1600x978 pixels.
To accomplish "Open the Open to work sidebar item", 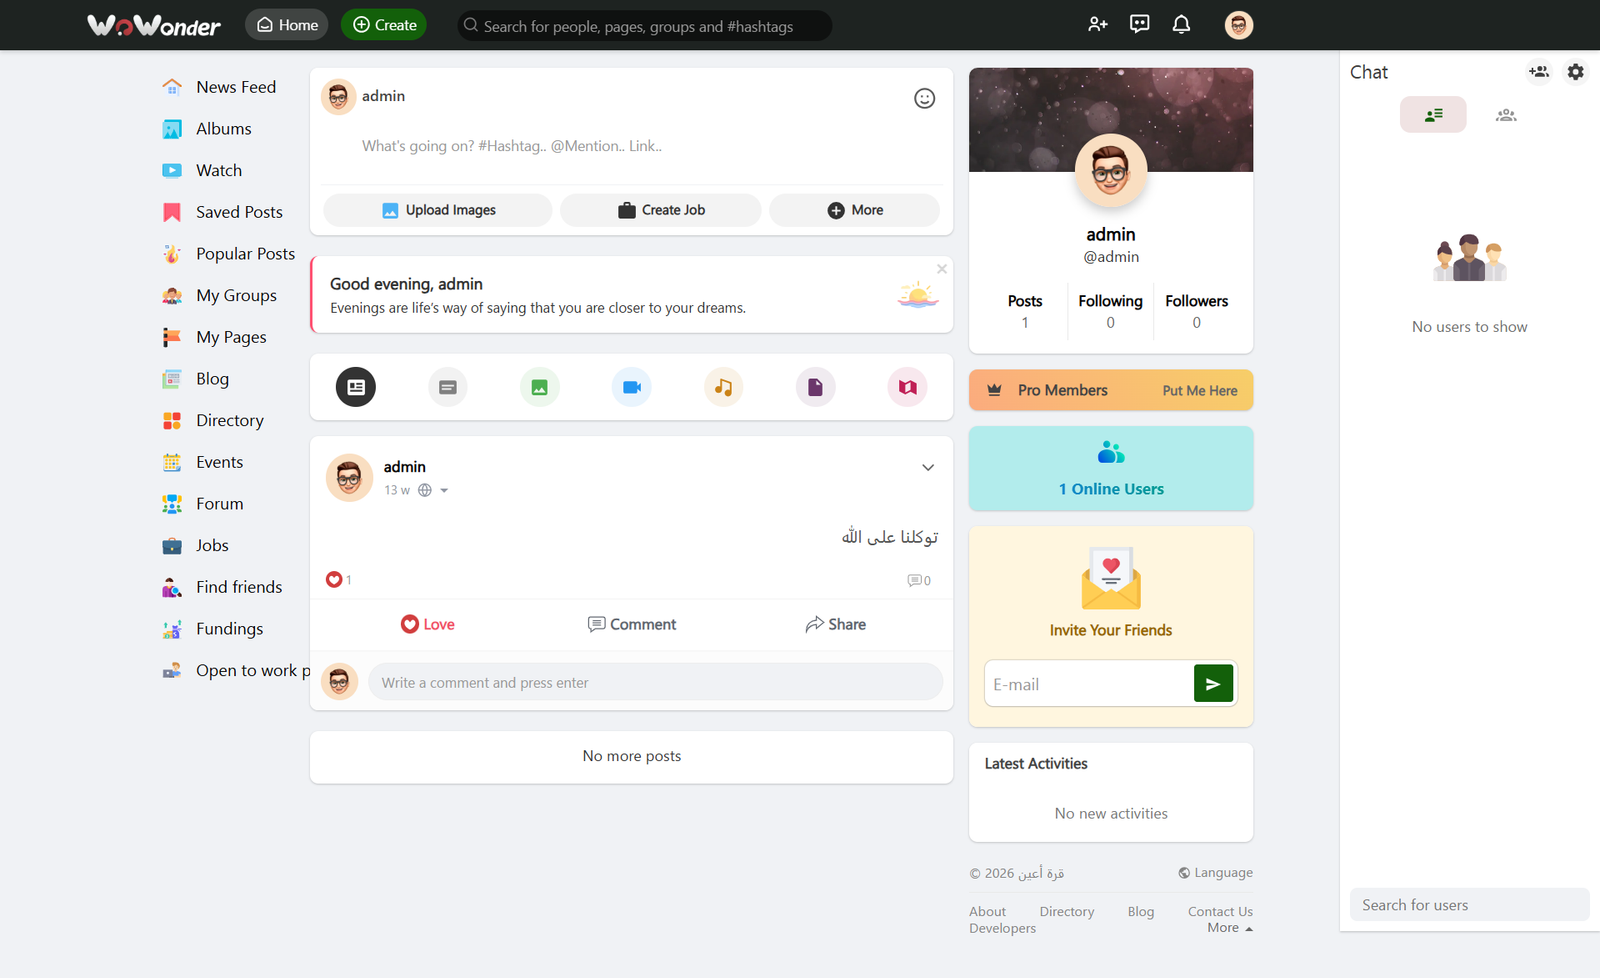I will (236, 671).
